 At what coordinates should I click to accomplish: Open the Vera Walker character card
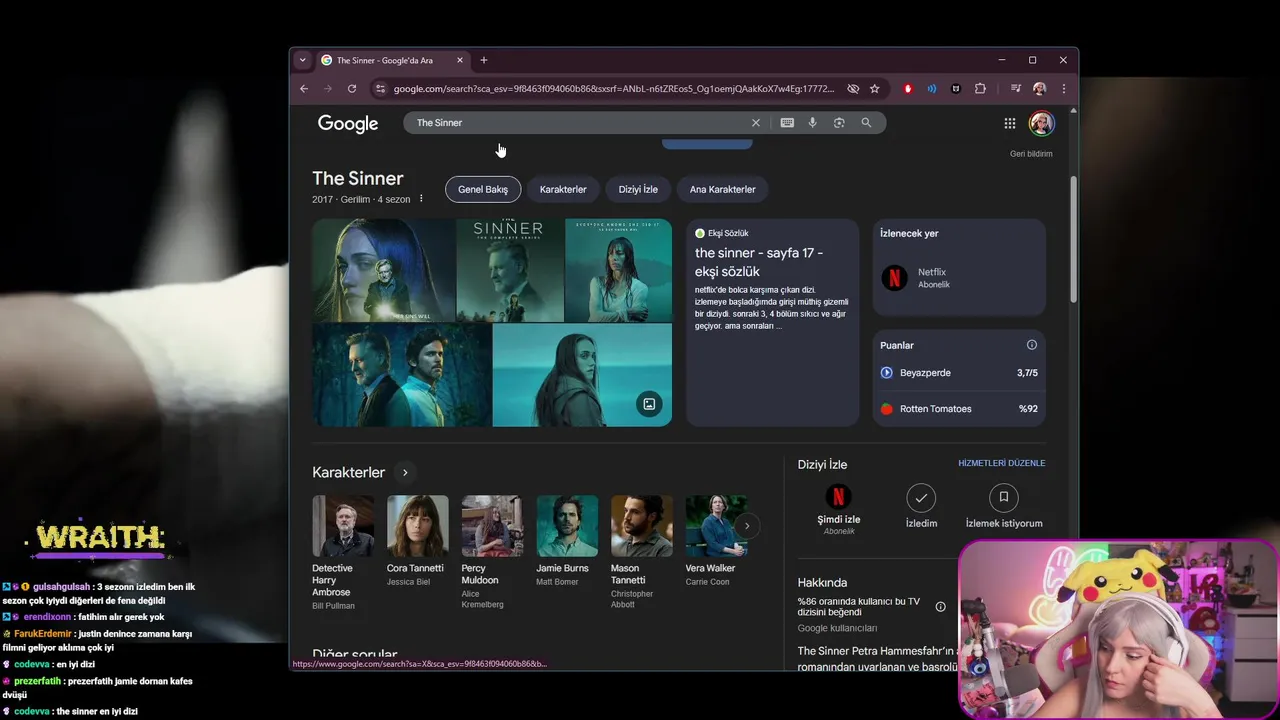[716, 541]
